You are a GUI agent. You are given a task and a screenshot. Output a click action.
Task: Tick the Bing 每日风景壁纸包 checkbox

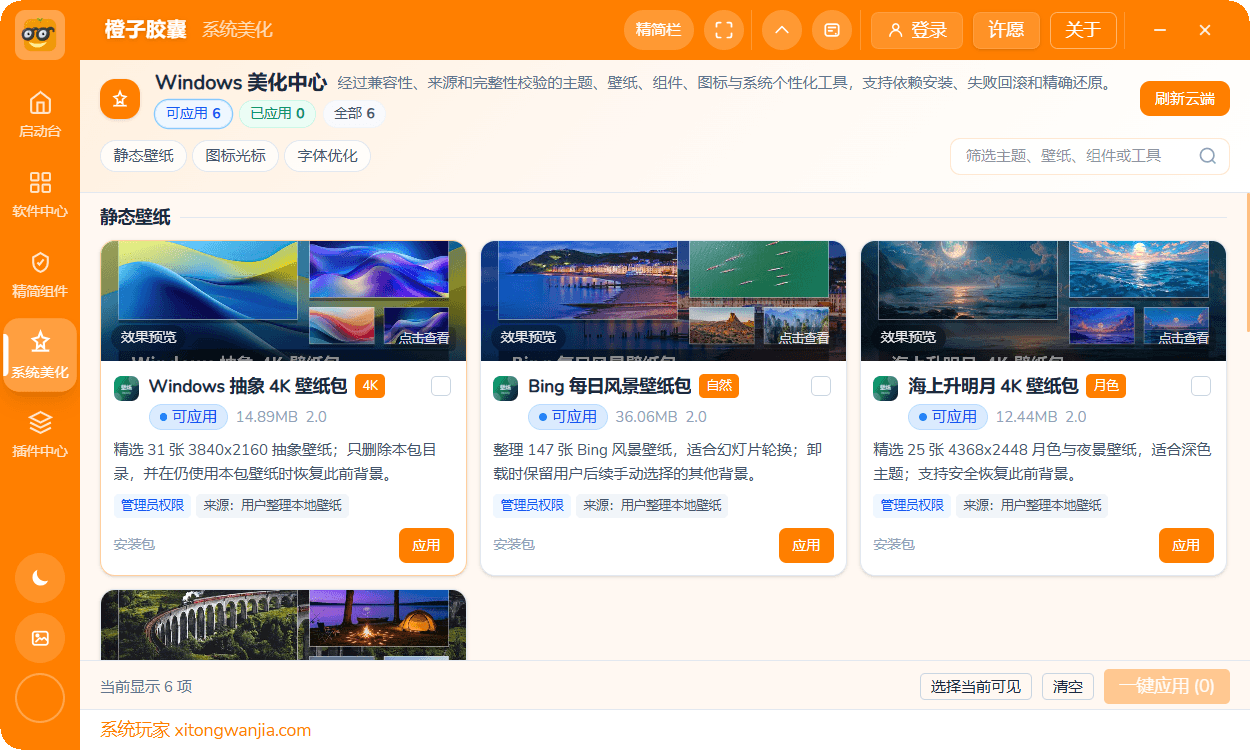pyautogui.click(x=821, y=386)
